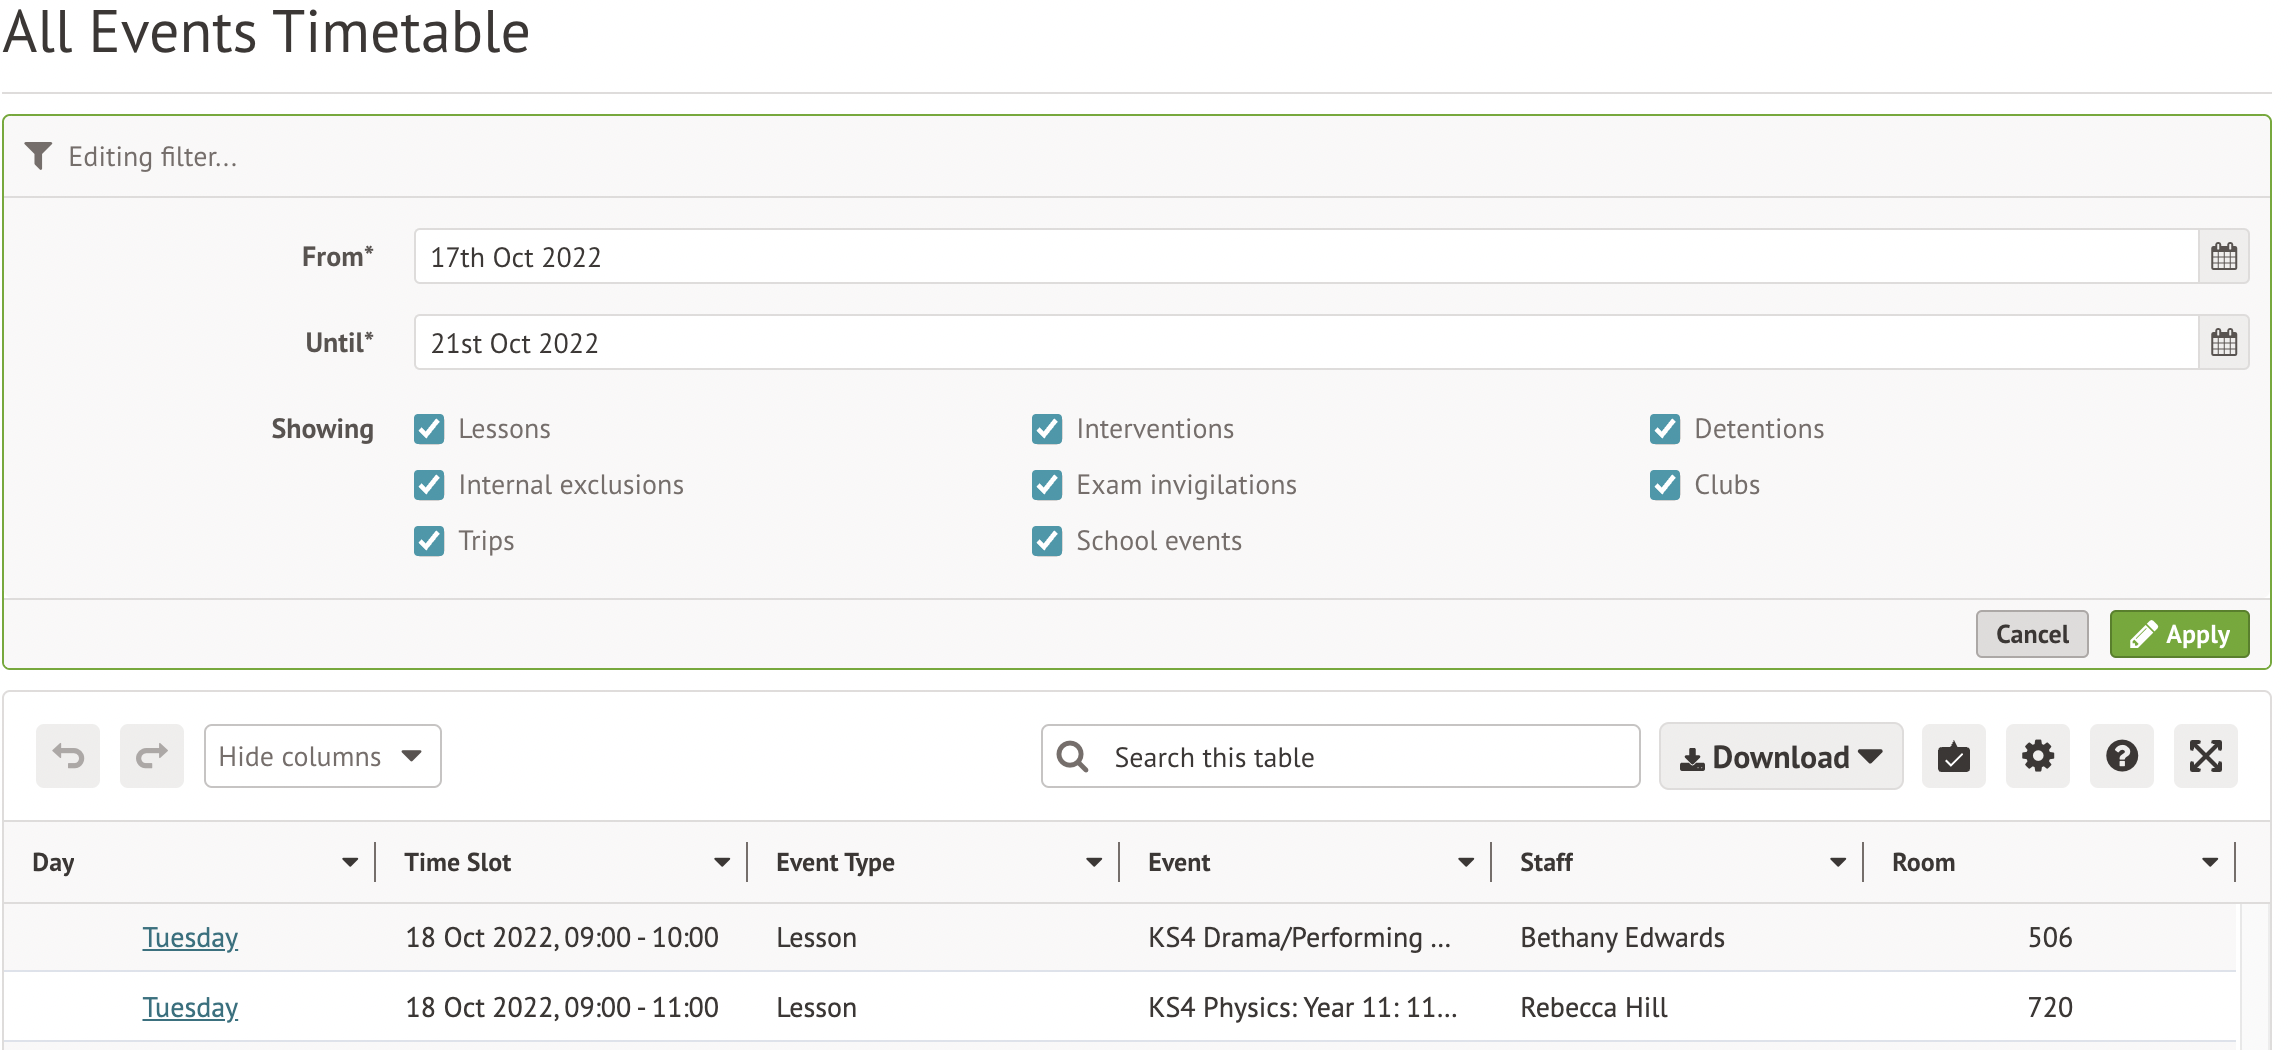Open the Staff column dropdown arrow
The height and width of the screenshot is (1050, 2292).
[1837, 862]
